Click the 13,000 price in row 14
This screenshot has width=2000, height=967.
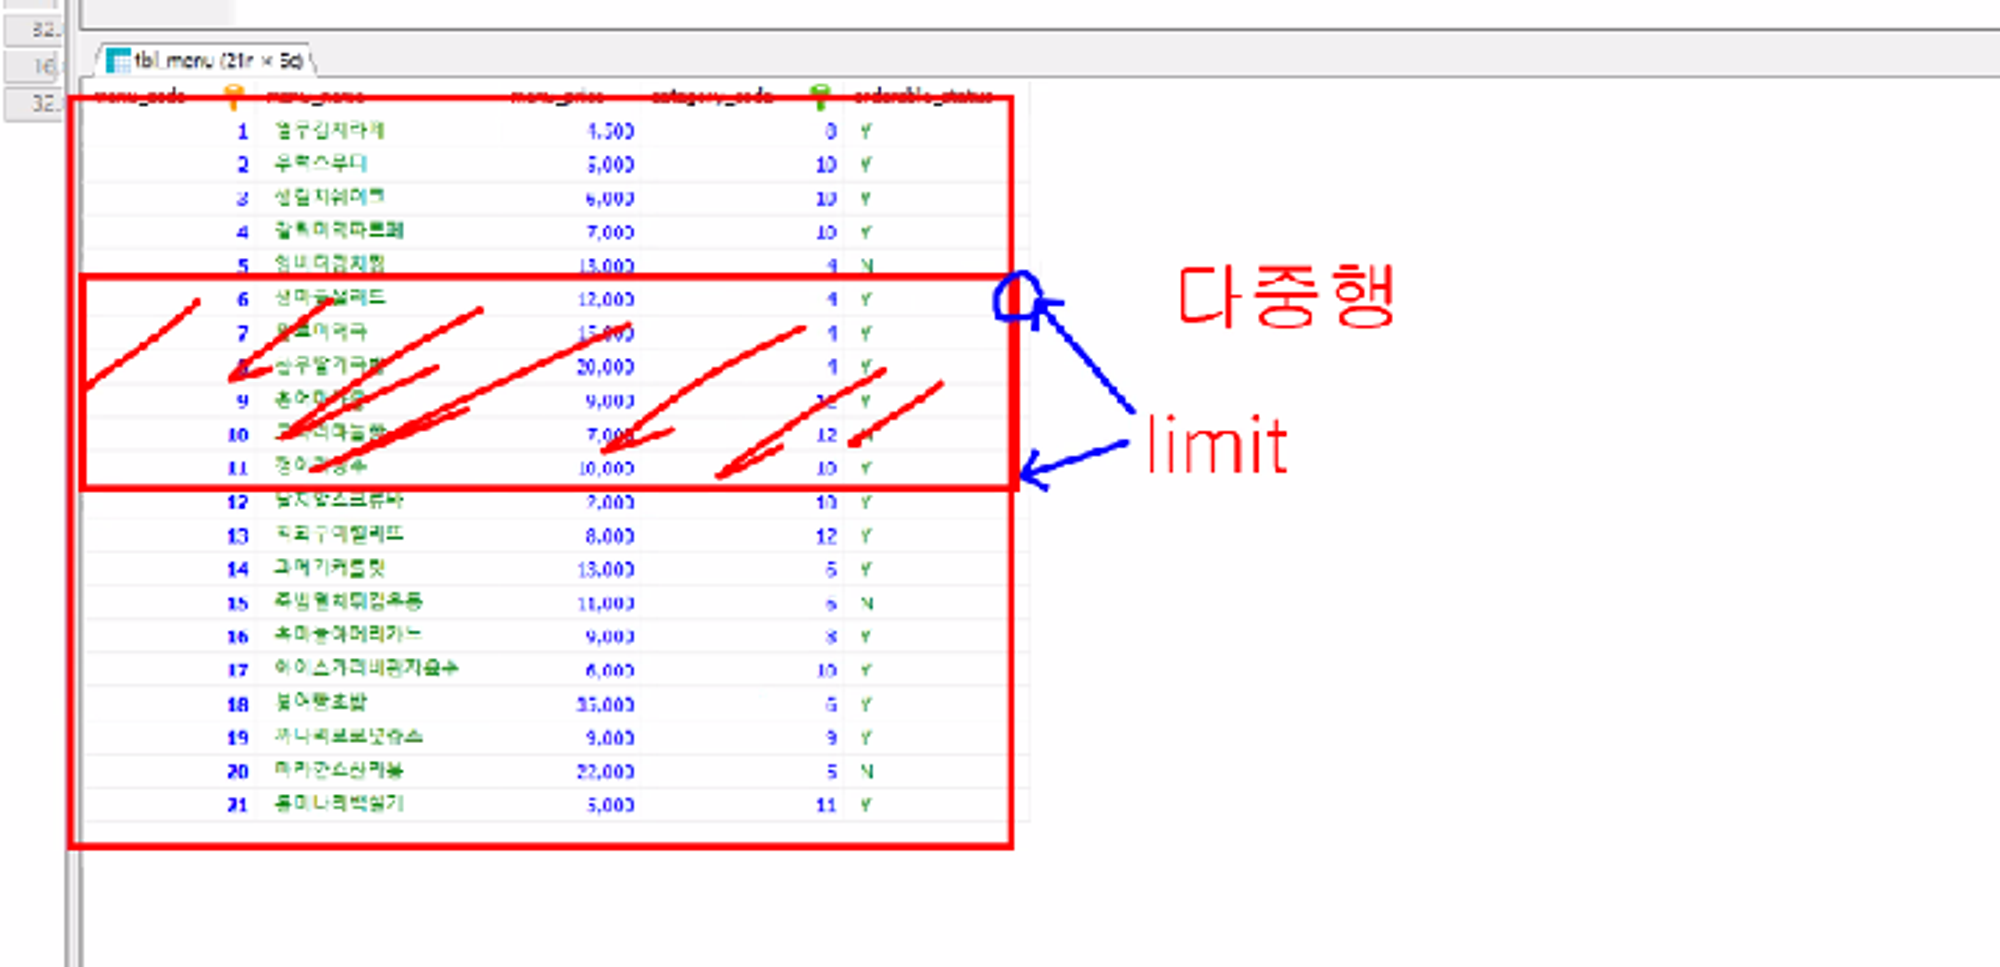tap(606, 569)
